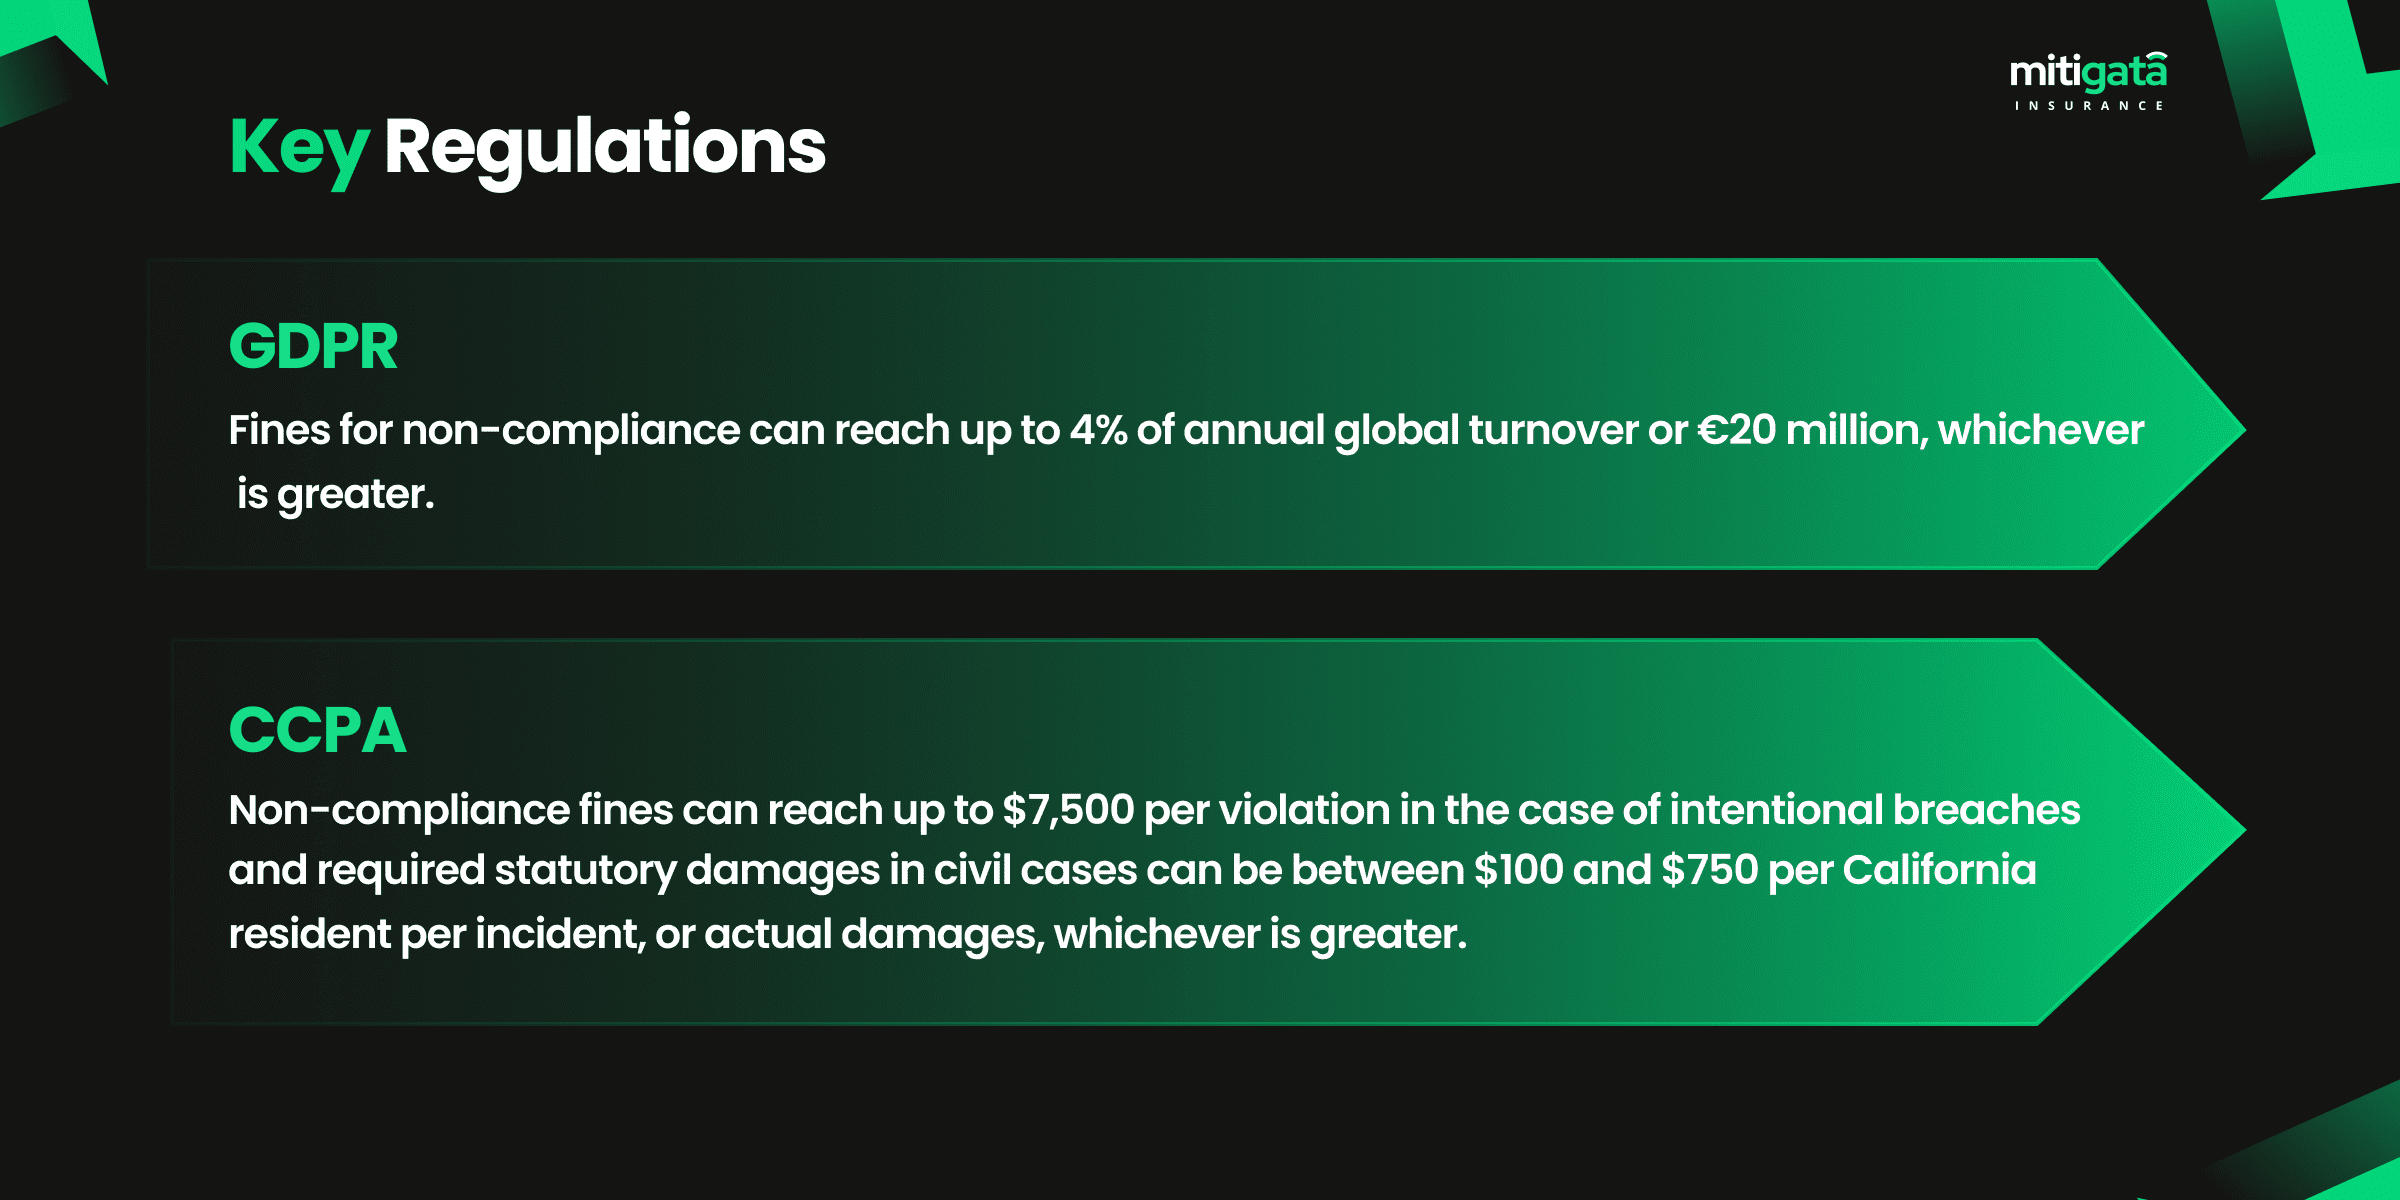The height and width of the screenshot is (1200, 2400).
Task: Select the green word "Key" in the title
Action: pyautogui.click(x=298, y=148)
